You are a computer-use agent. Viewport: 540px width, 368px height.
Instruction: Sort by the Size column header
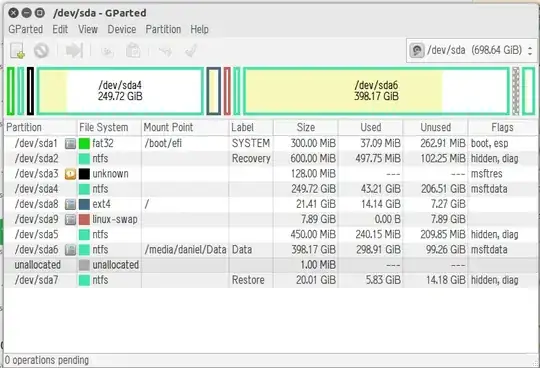click(306, 127)
